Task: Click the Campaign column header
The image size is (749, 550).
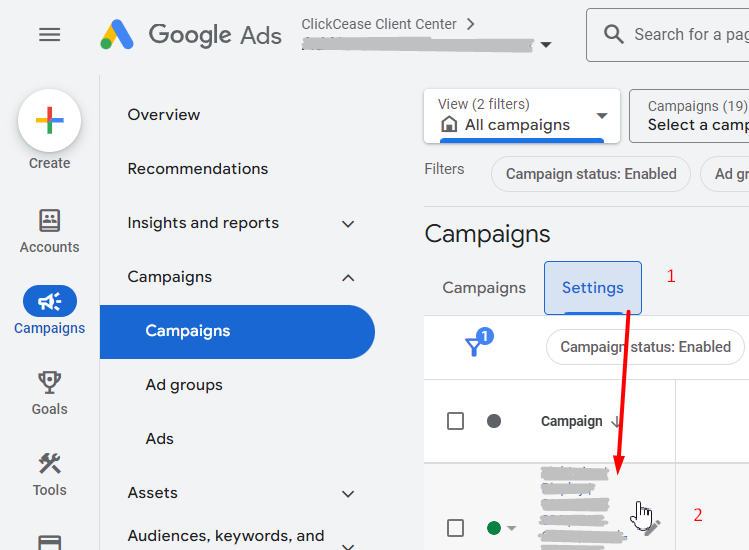Action: [572, 421]
